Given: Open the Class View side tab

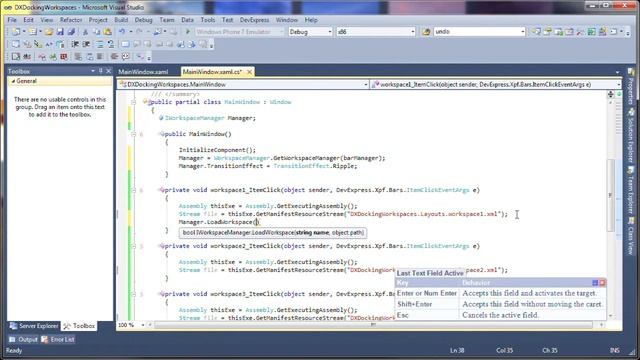Looking at the screenshot, I should coord(631,237).
